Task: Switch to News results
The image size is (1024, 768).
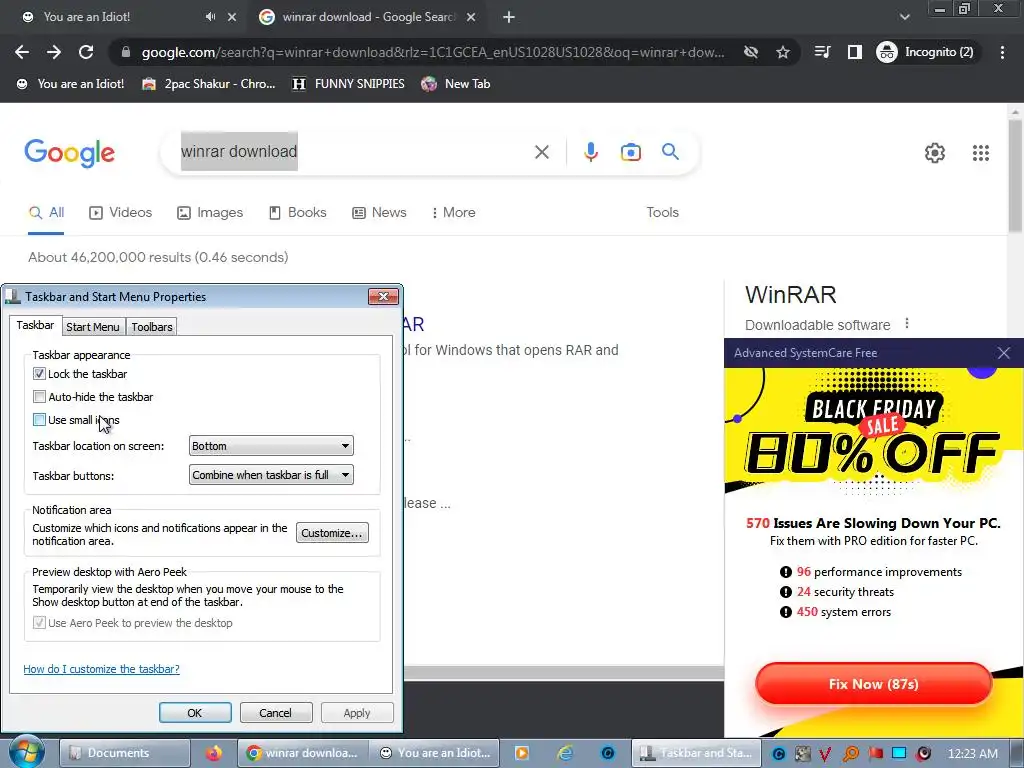Action: click(x=379, y=213)
